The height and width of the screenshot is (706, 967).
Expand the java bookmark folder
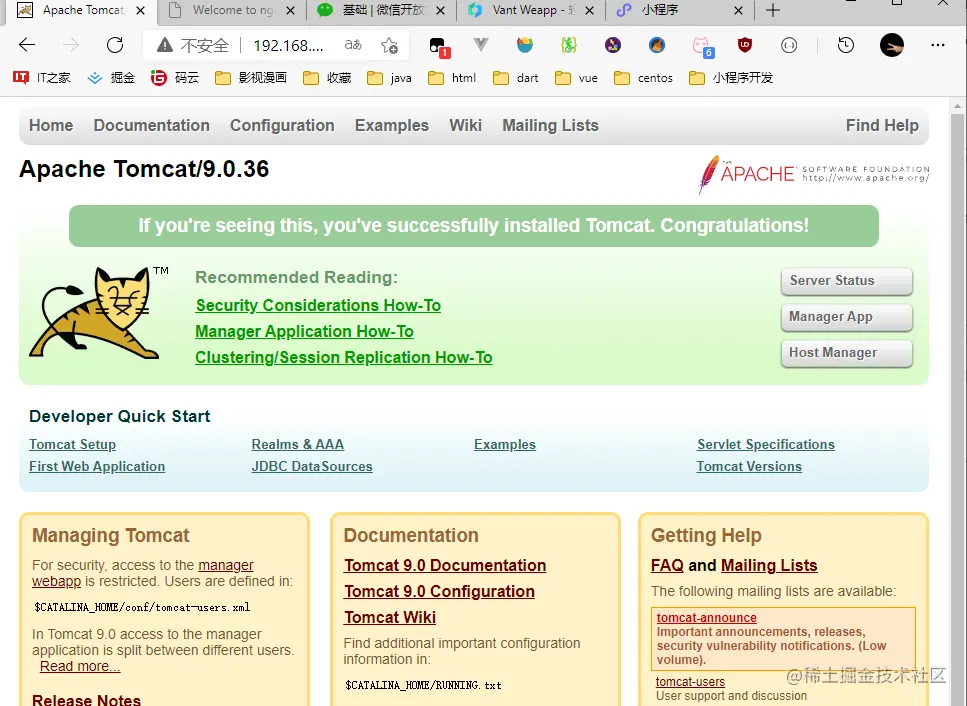point(389,78)
